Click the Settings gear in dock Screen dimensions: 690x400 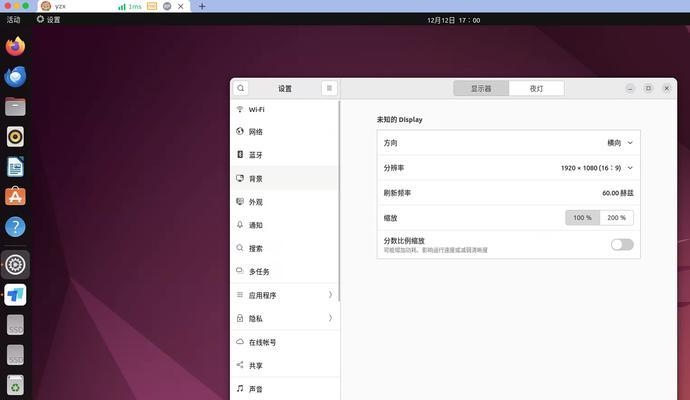click(x=15, y=264)
